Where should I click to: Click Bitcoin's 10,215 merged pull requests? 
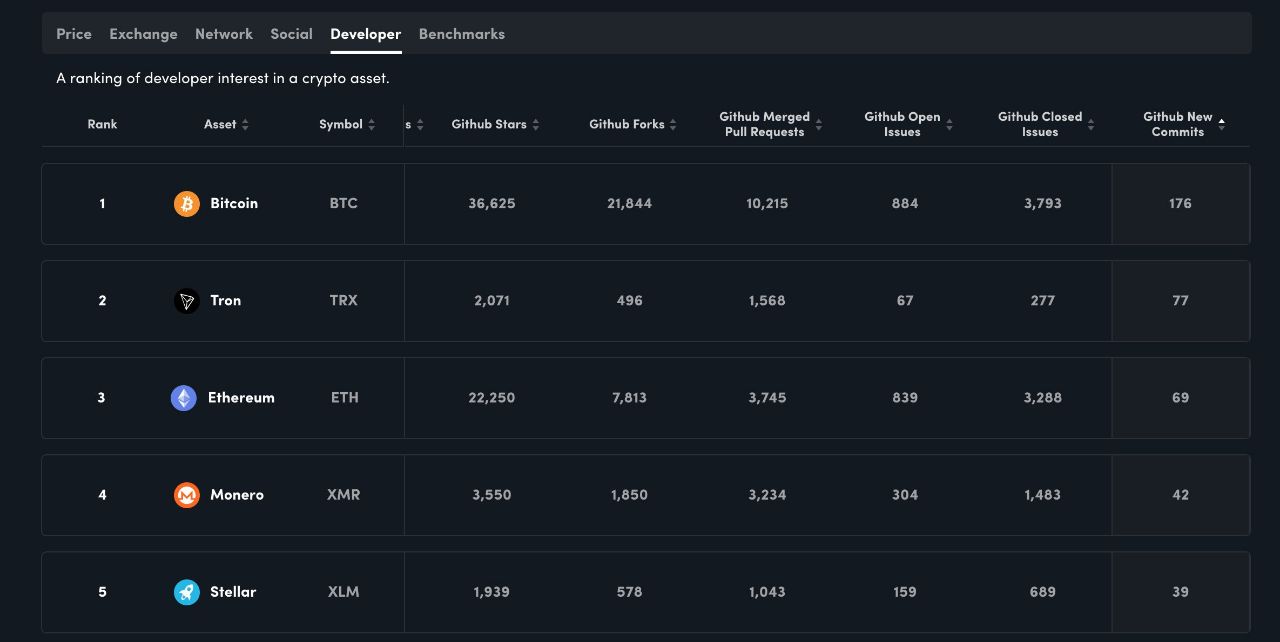tap(767, 203)
